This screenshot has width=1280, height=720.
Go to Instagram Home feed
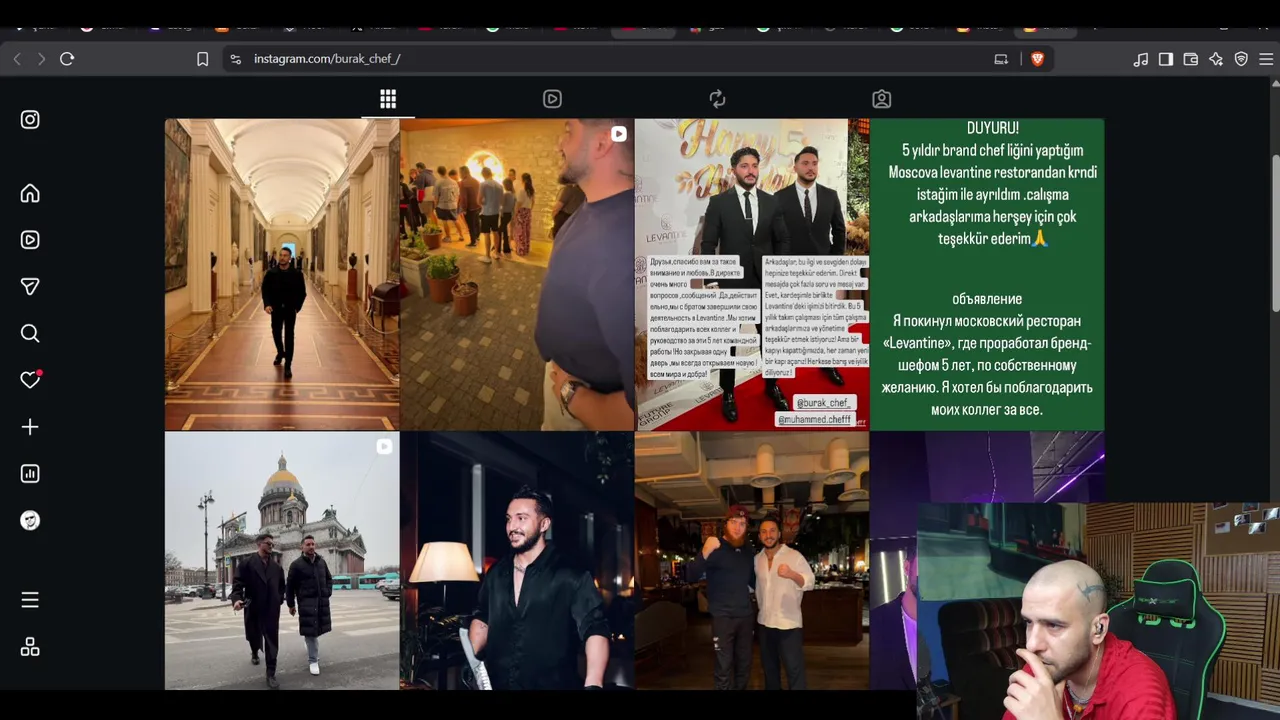(30, 193)
